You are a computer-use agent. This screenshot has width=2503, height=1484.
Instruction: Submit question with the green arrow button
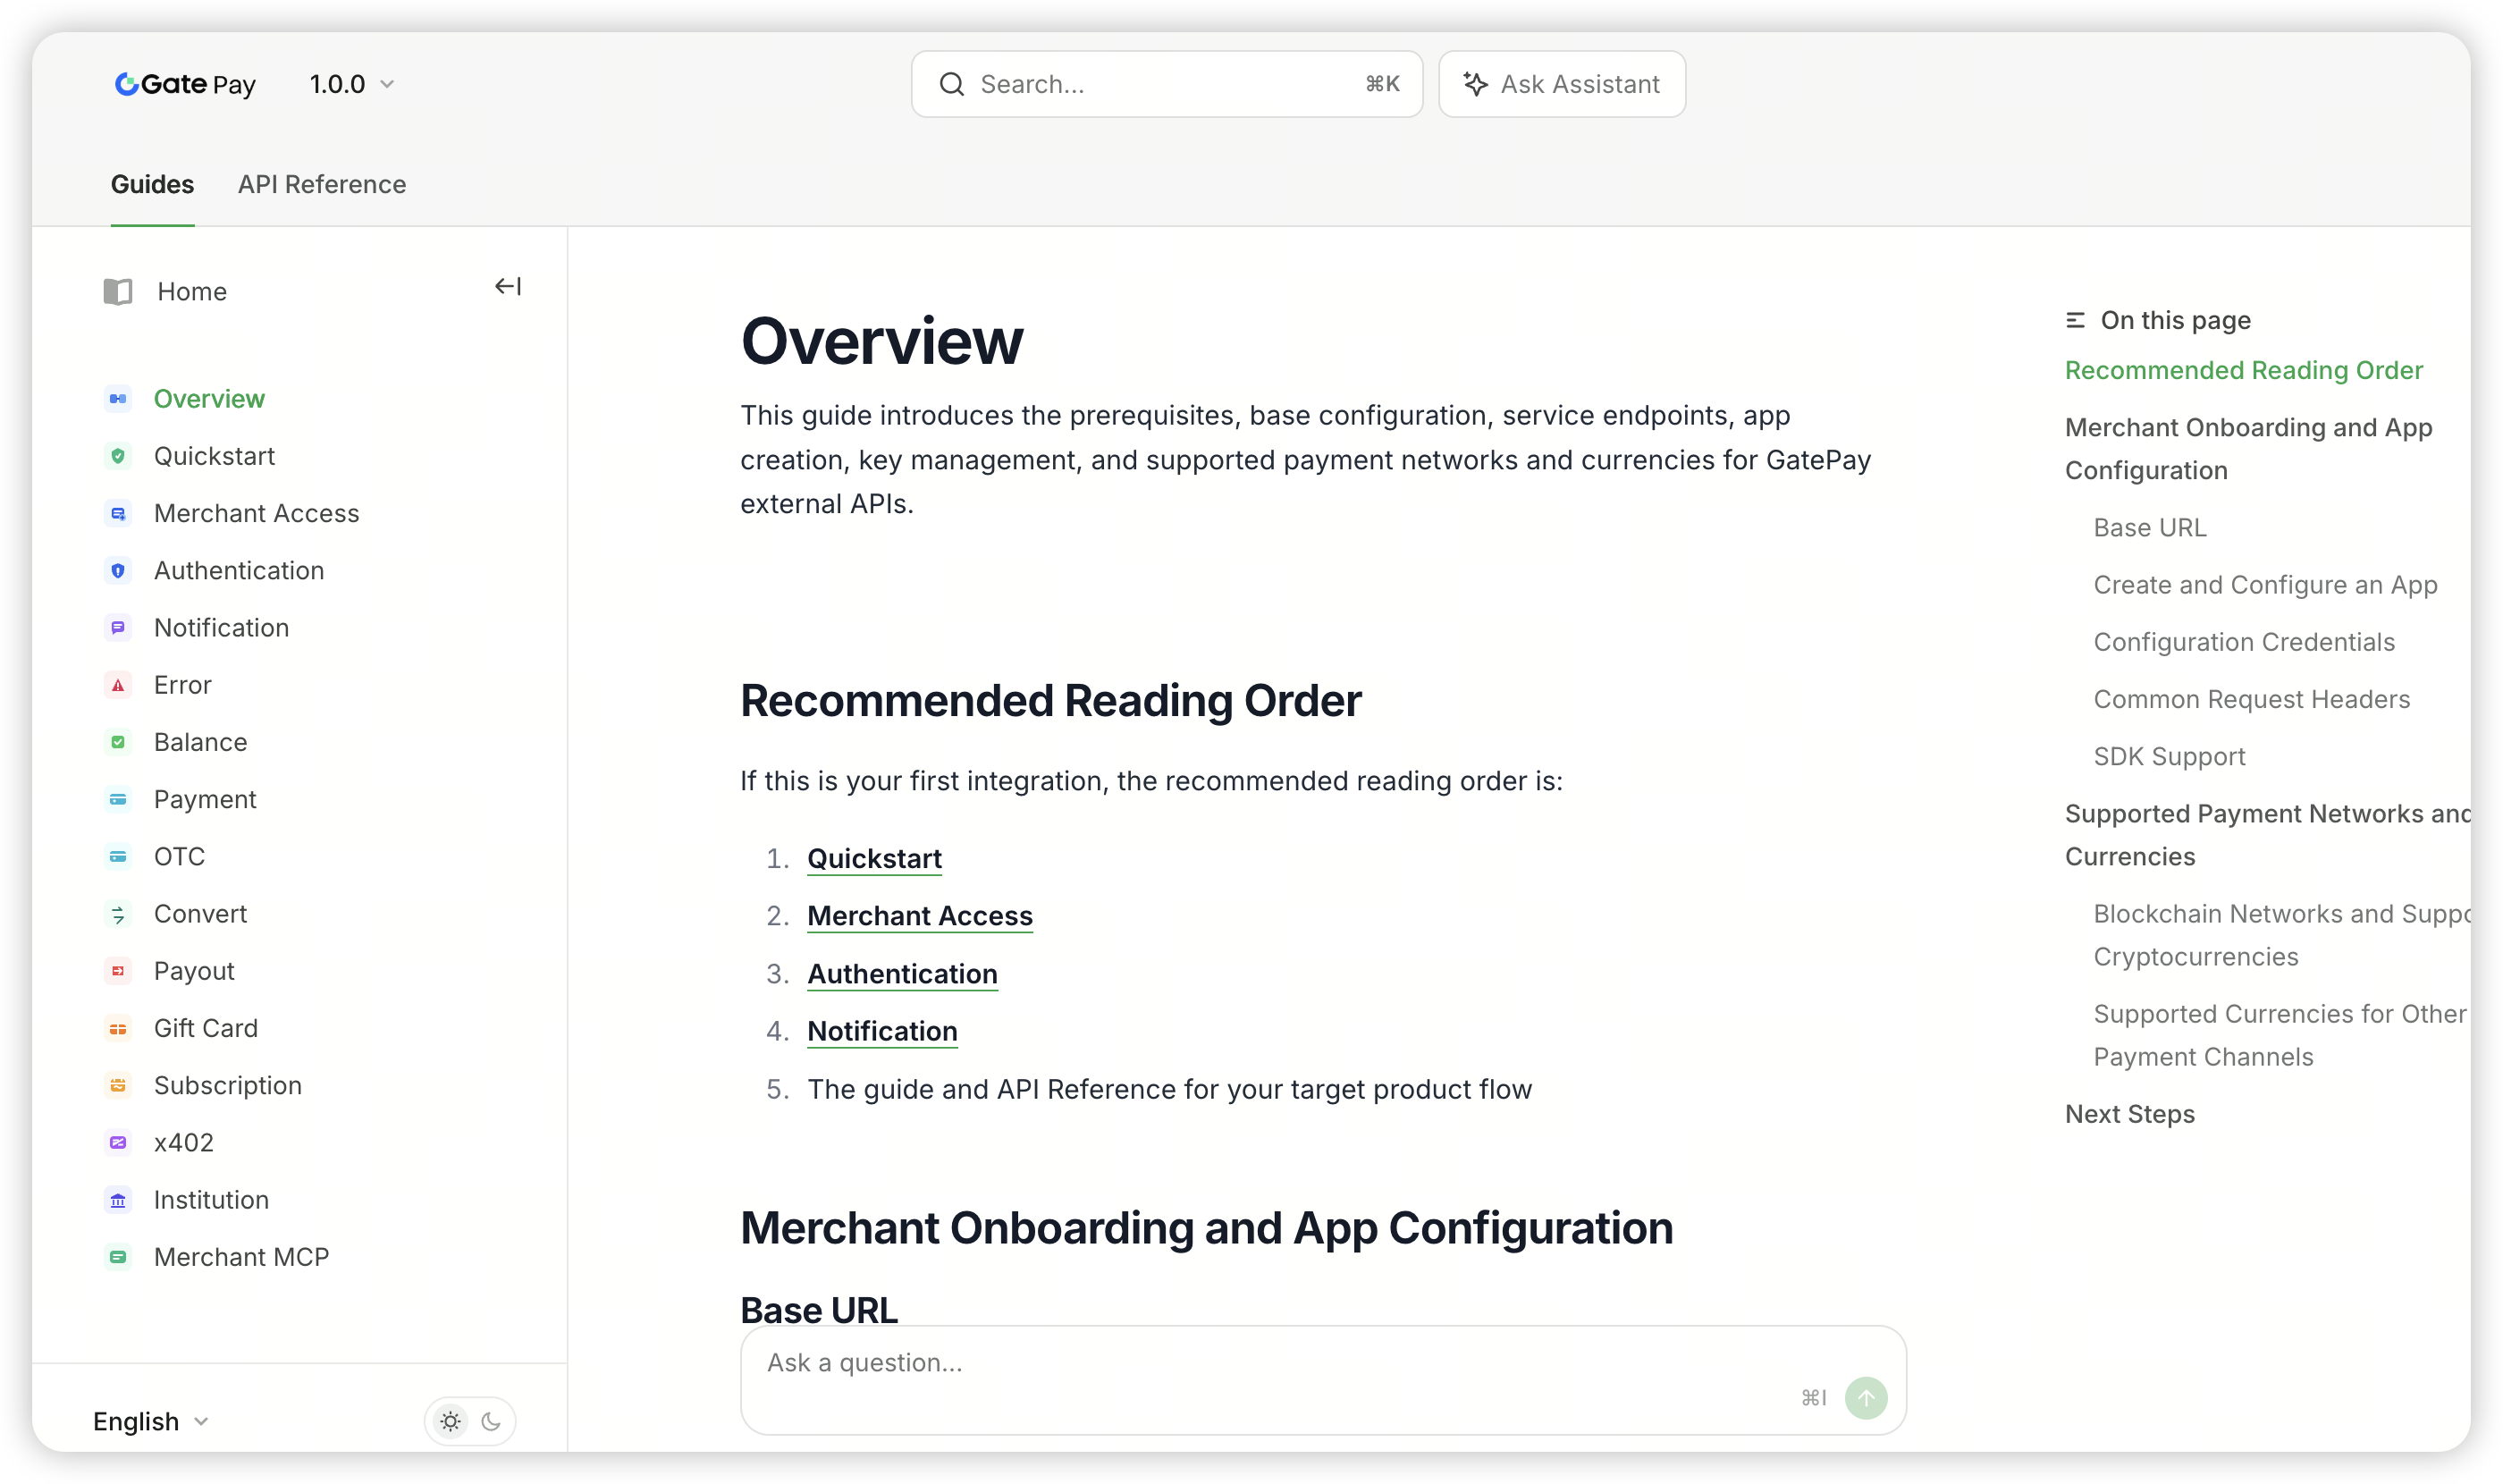pyautogui.click(x=1866, y=1398)
